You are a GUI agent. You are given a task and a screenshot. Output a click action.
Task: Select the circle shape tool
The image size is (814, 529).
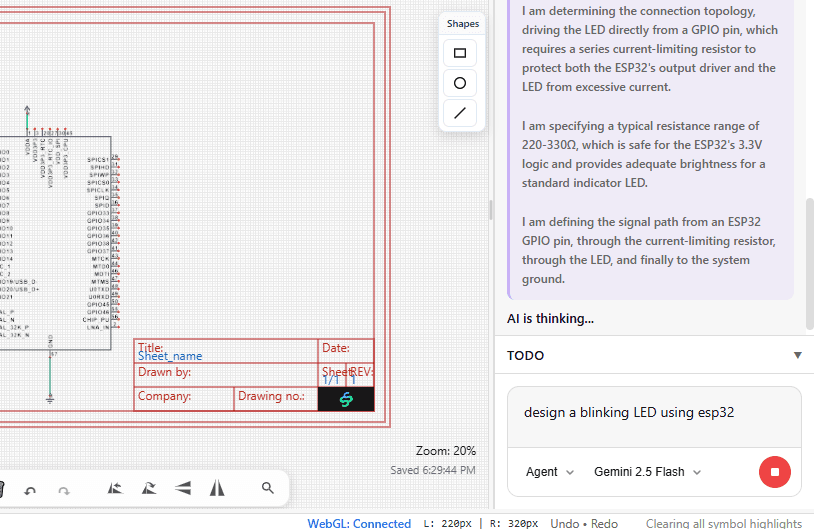pyautogui.click(x=460, y=83)
